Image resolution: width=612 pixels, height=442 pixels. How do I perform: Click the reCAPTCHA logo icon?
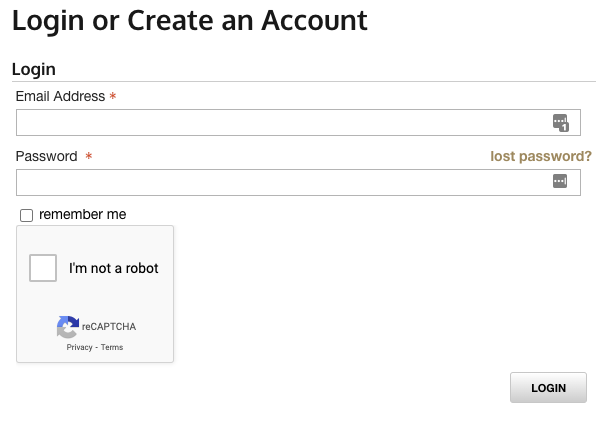[x=68, y=326]
